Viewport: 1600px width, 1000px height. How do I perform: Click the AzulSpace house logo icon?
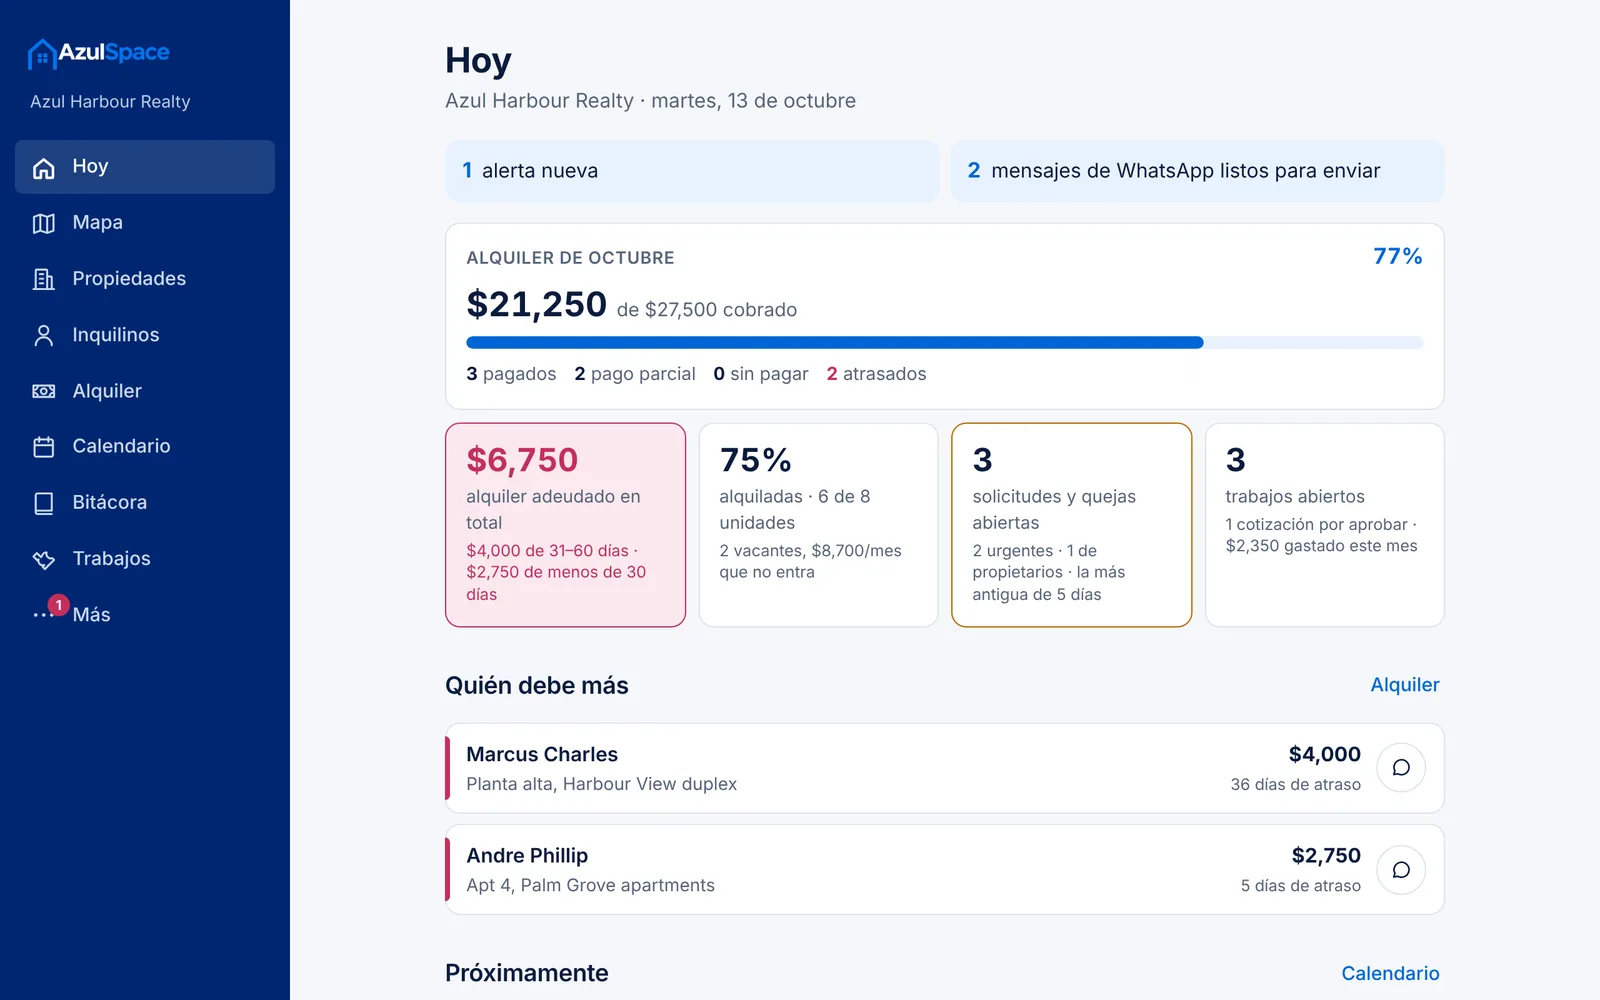pos(41,54)
